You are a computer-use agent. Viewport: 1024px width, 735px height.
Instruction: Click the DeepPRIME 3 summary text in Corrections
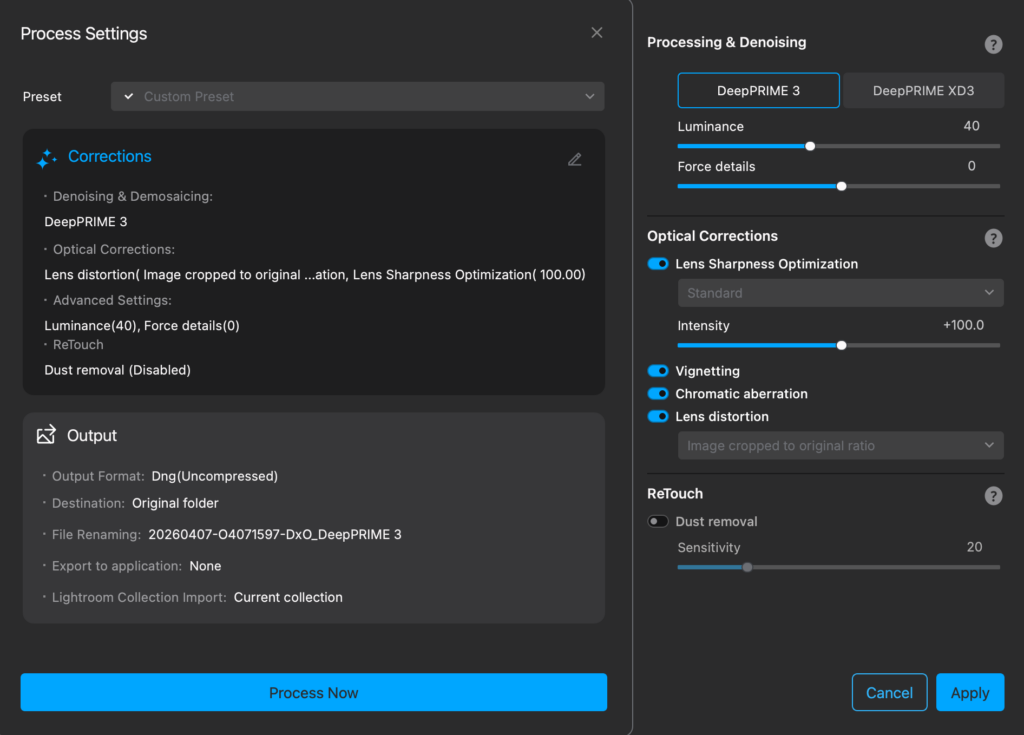86,221
